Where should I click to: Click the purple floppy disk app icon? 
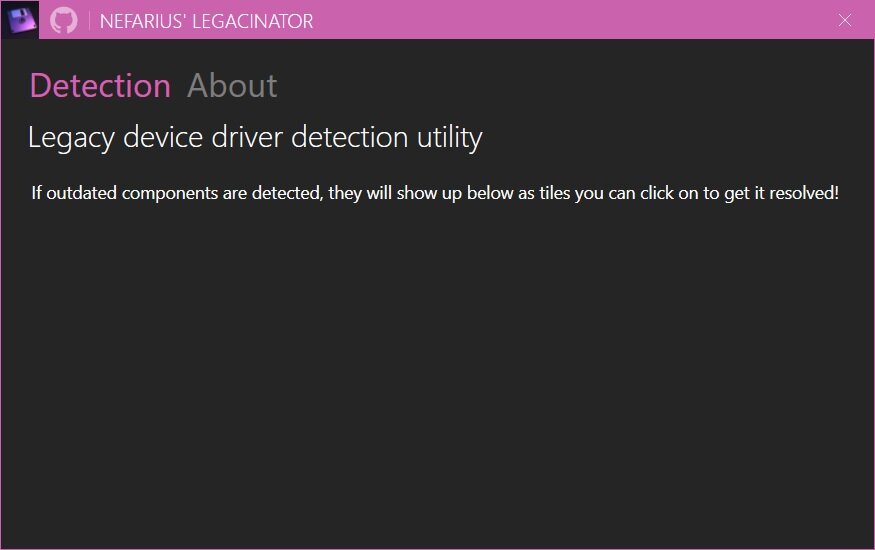coord(21,20)
